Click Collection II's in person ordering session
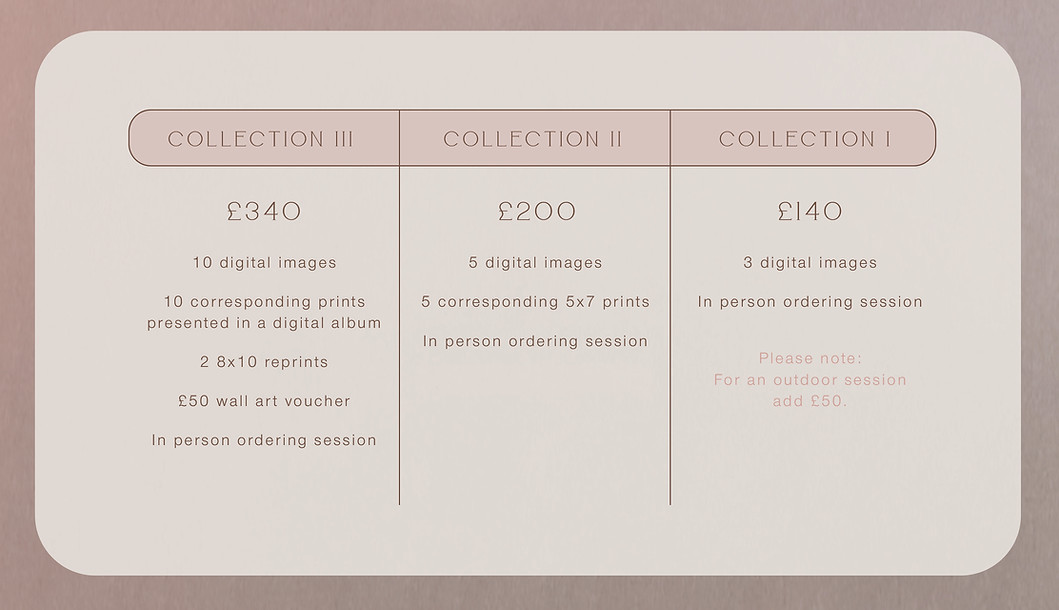 (535, 341)
